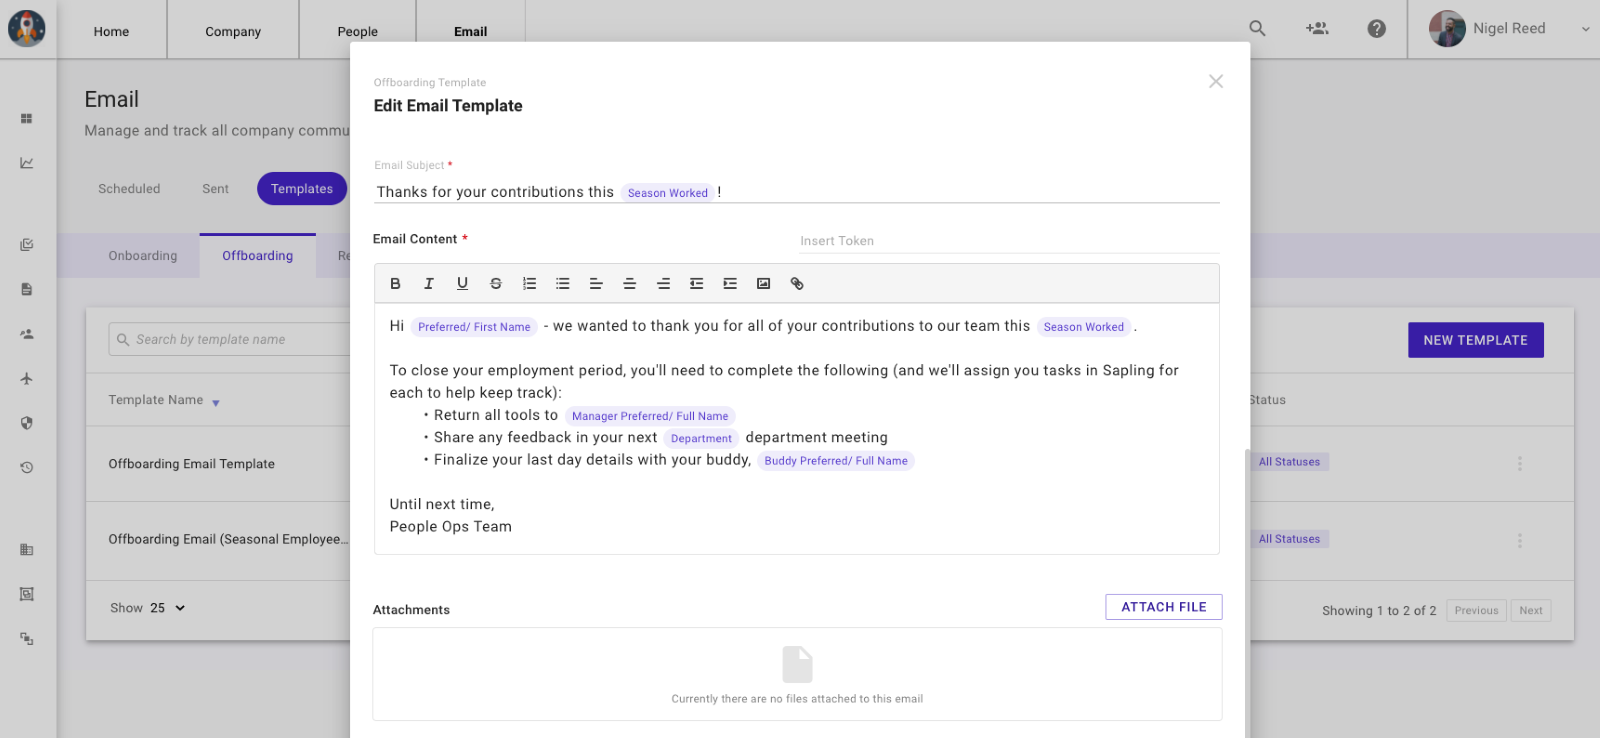The height and width of the screenshot is (738, 1600).
Task: Insert a hyperlink in the editor
Action: click(797, 284)
